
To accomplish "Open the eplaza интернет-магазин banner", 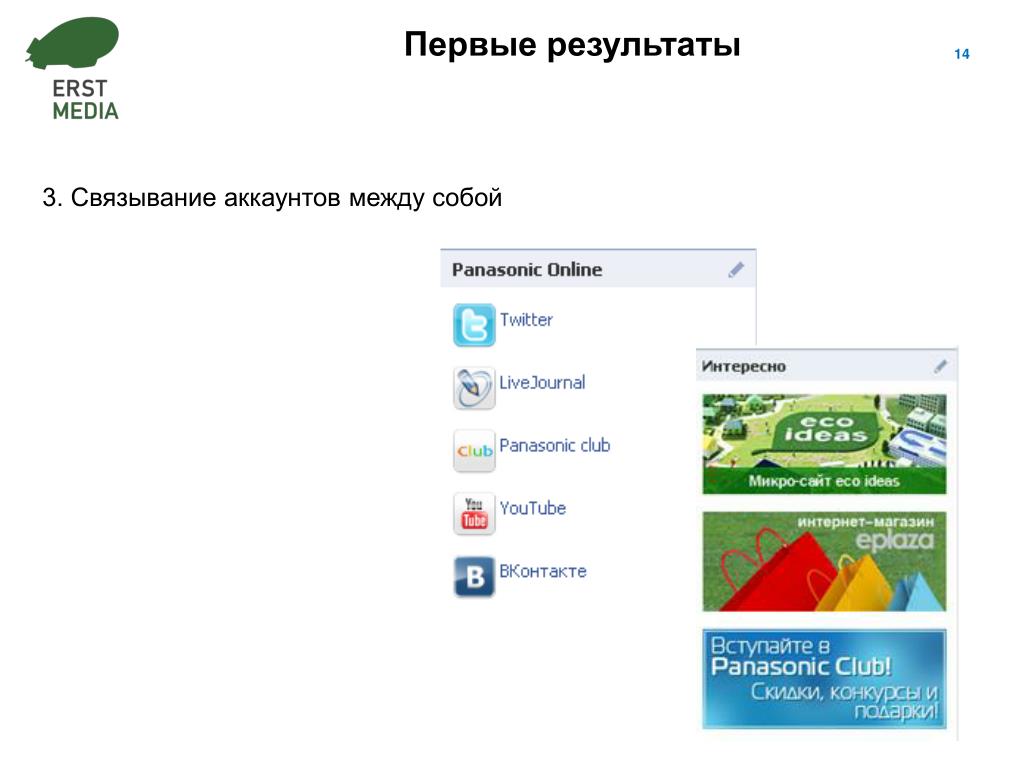I will point(824,562).
